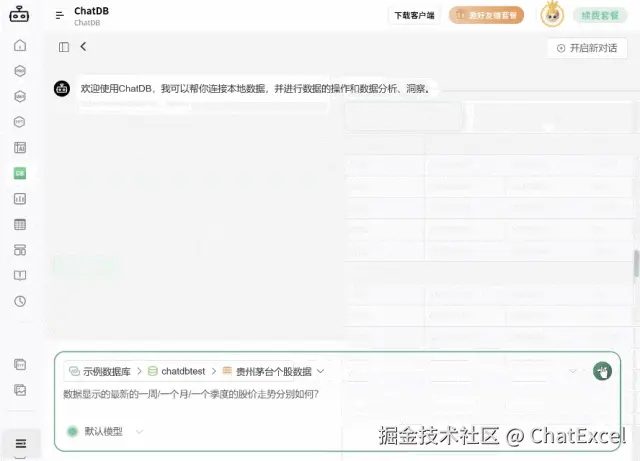Start a new chat via 开启新对话
The height and width of the screenshot is (461, 640).
coord(587,48)
